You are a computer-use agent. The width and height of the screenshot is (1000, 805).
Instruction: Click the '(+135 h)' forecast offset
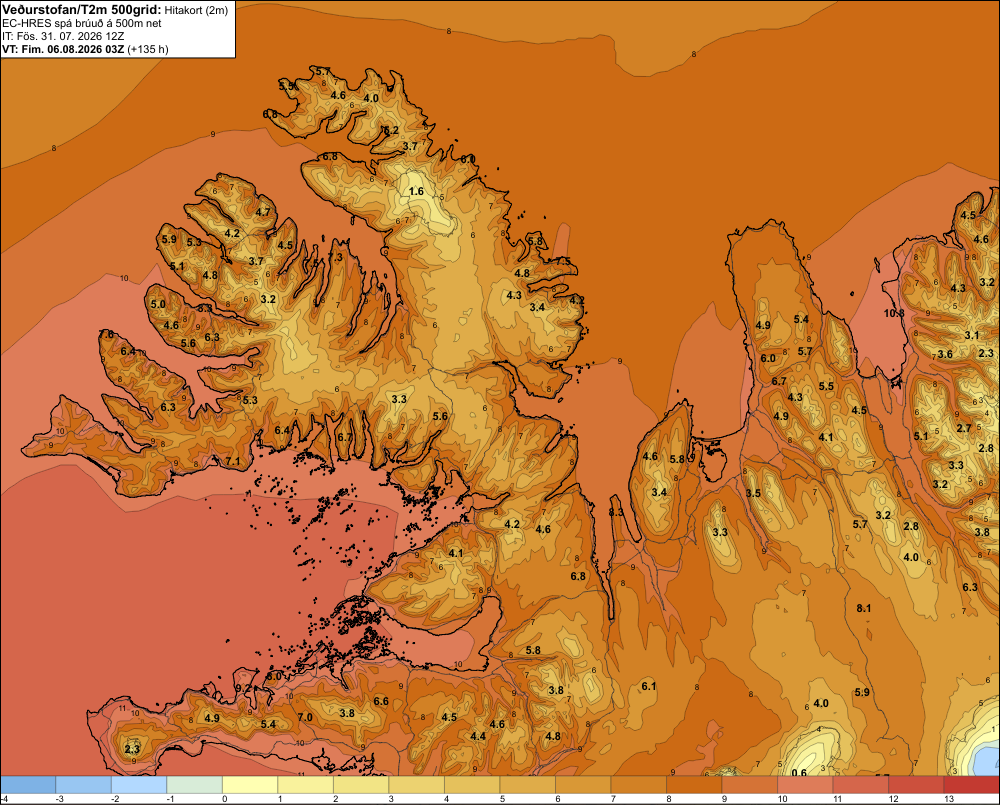click(148, 49)
